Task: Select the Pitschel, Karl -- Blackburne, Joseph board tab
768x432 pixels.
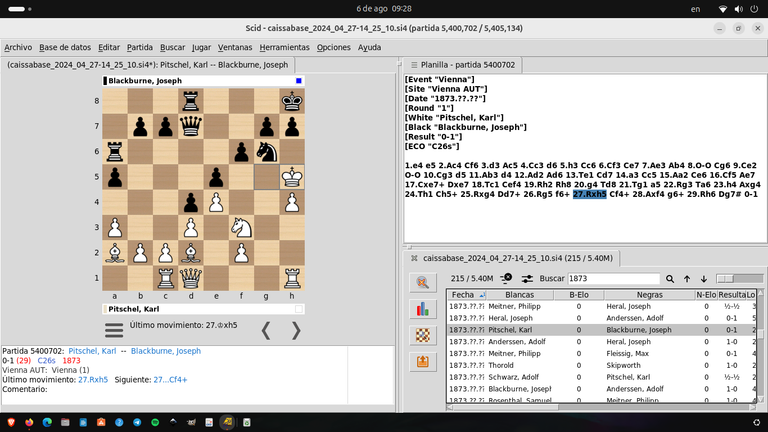Action: (148, 65)
